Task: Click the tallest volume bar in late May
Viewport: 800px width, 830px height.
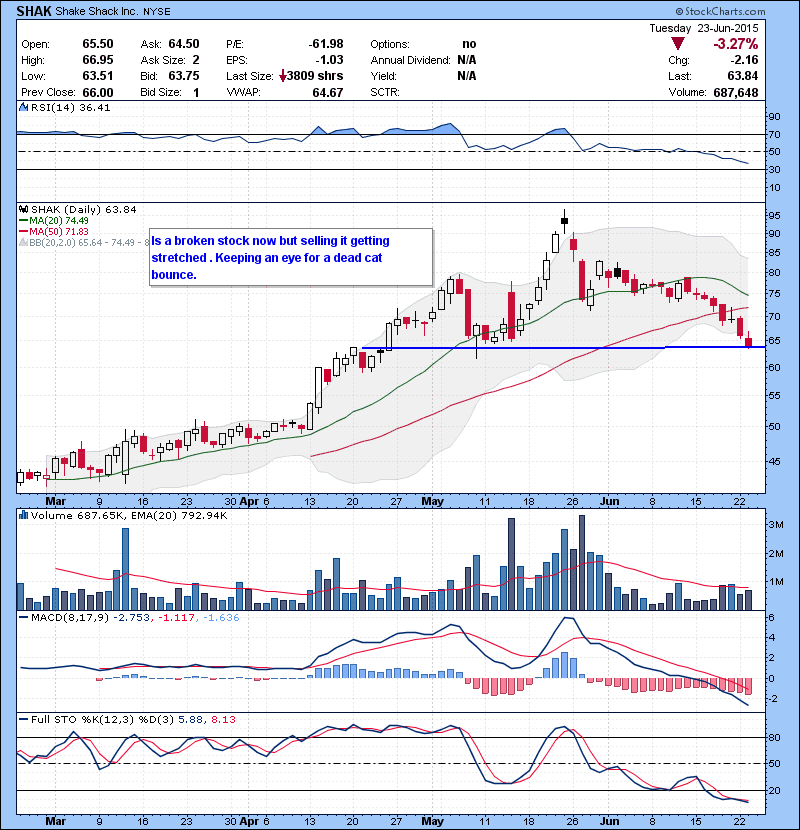Action: (582, 563)
